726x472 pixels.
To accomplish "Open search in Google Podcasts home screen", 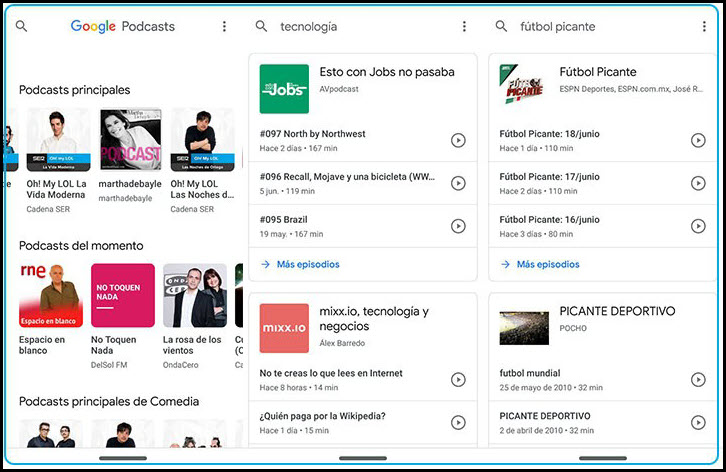I will pos(21,27).
